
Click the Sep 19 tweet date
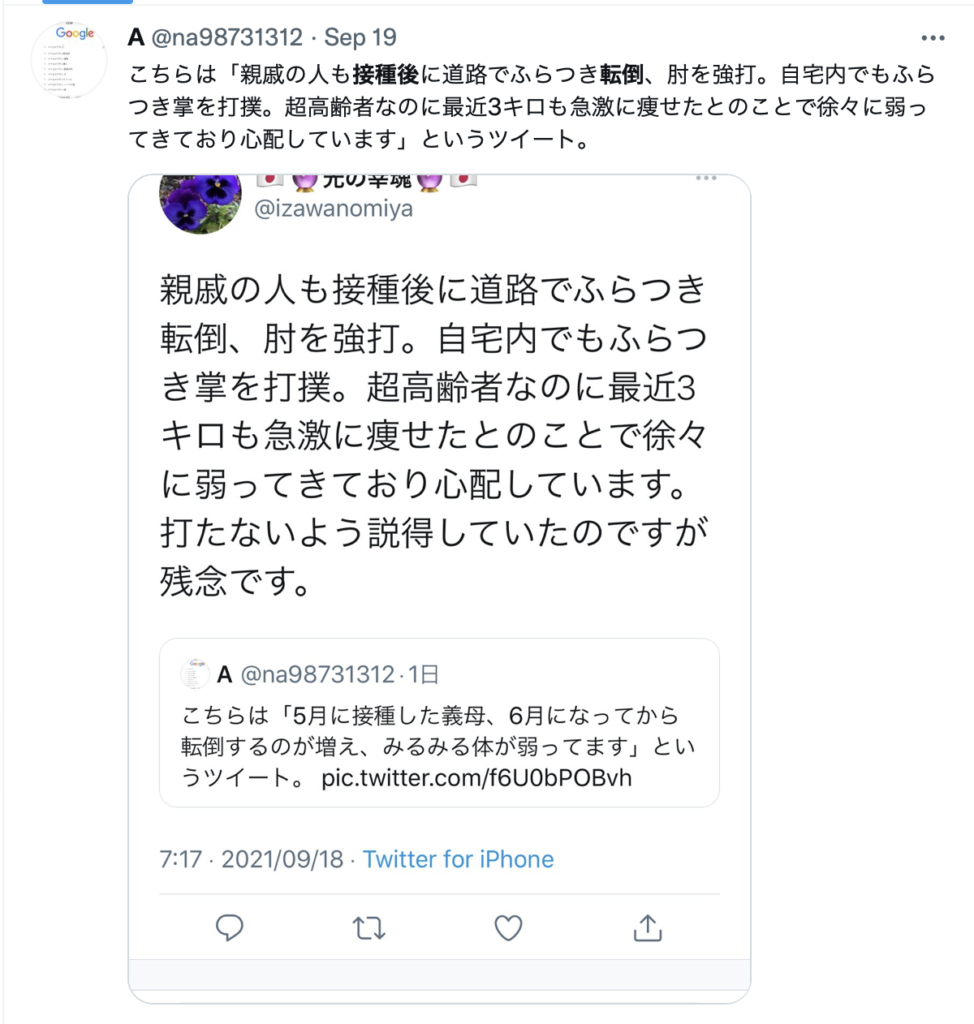[x=360, y=37]
